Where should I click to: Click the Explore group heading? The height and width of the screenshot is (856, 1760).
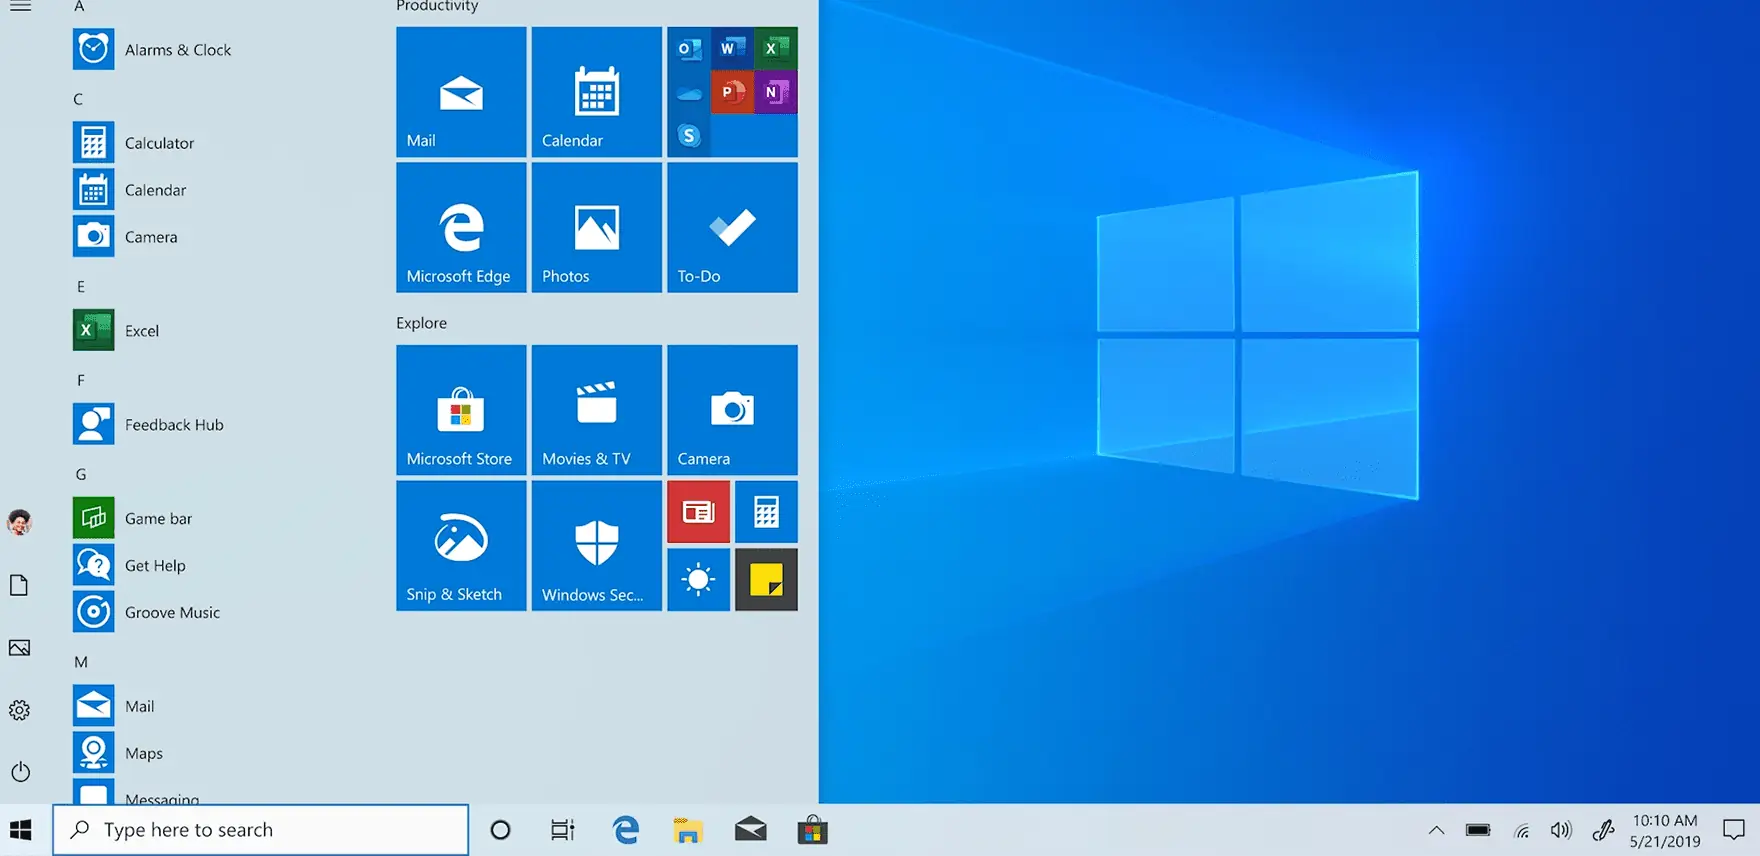tap(421, 323)
